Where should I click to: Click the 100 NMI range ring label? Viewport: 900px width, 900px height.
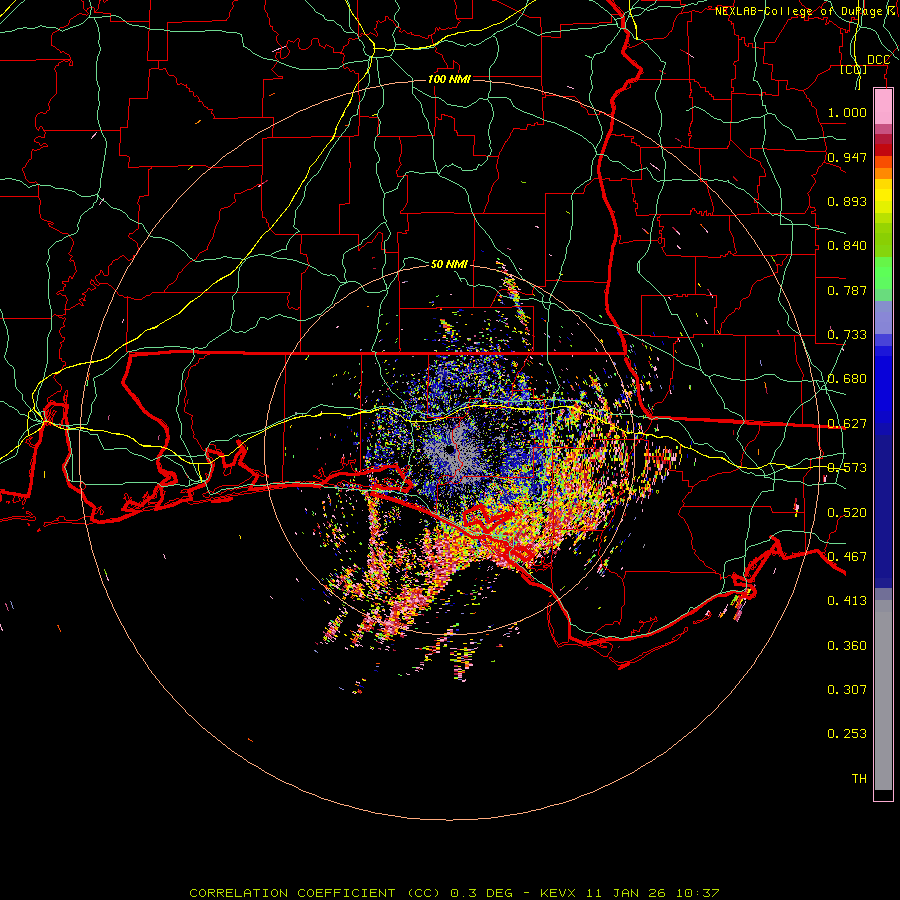[x=449, y=79]
